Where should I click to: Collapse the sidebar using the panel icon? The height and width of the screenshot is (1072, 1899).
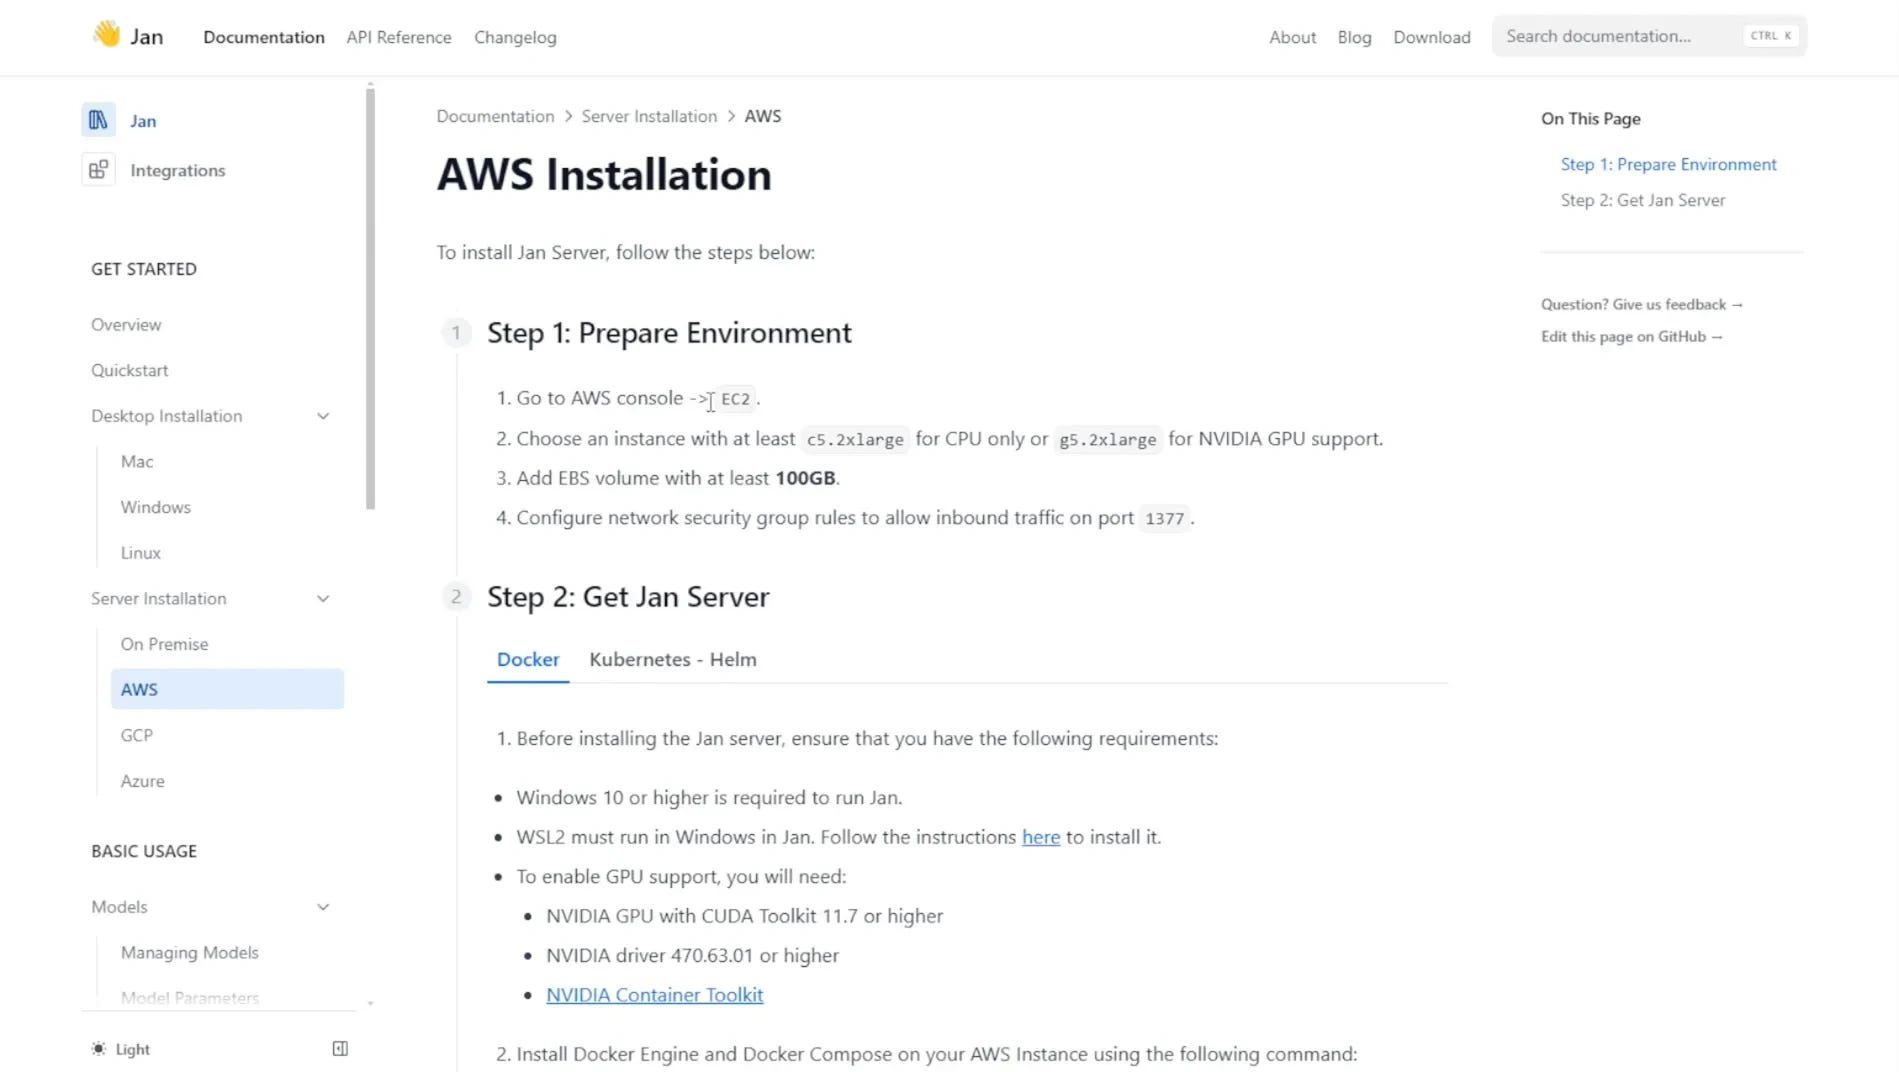(x=339, y=1048)
